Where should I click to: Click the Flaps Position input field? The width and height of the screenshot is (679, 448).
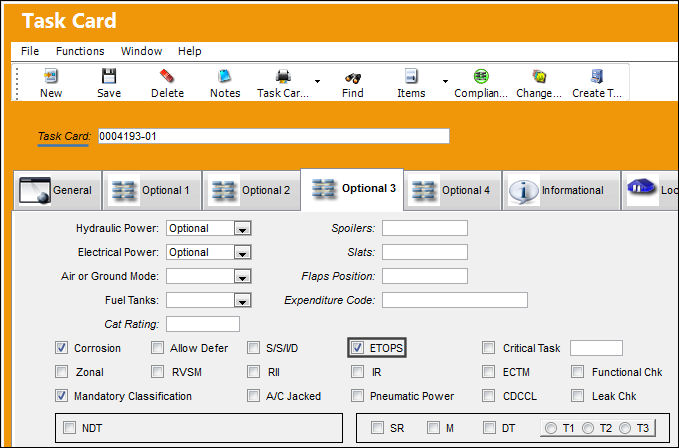(x=425, y=276)
